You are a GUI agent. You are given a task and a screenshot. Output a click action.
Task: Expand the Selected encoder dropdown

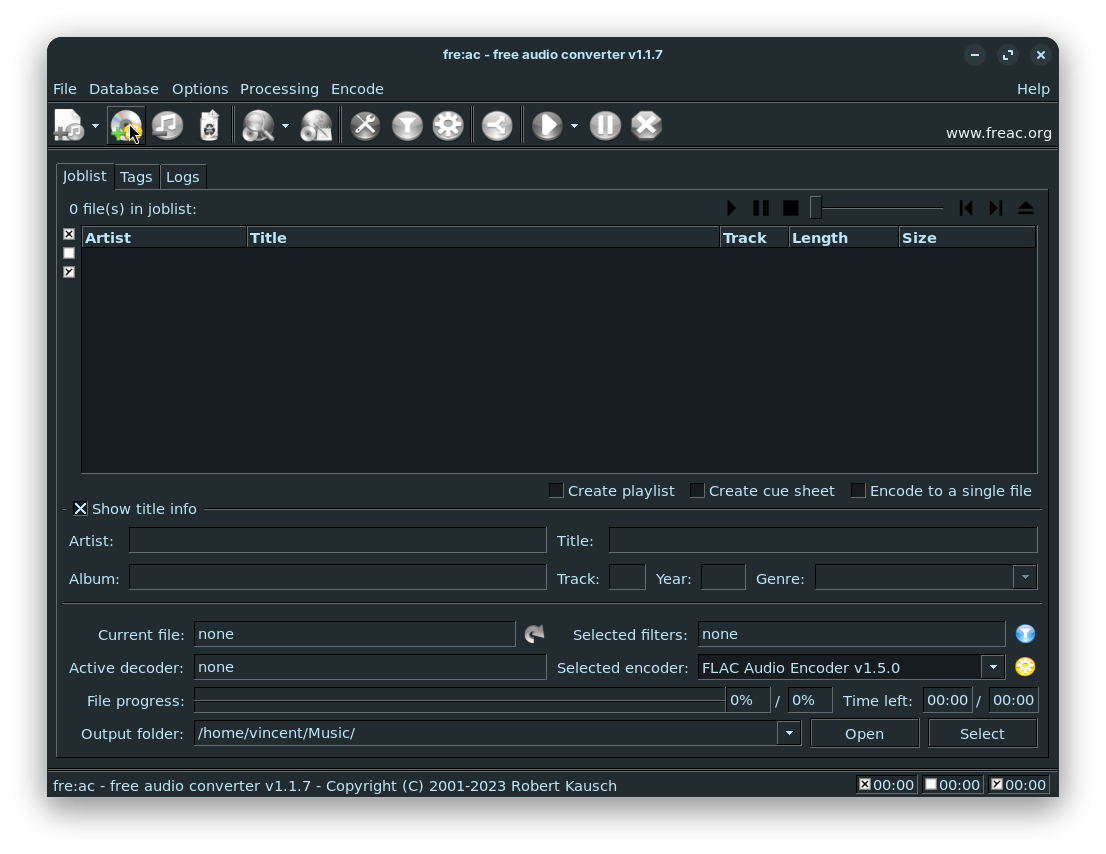[992, 667]
